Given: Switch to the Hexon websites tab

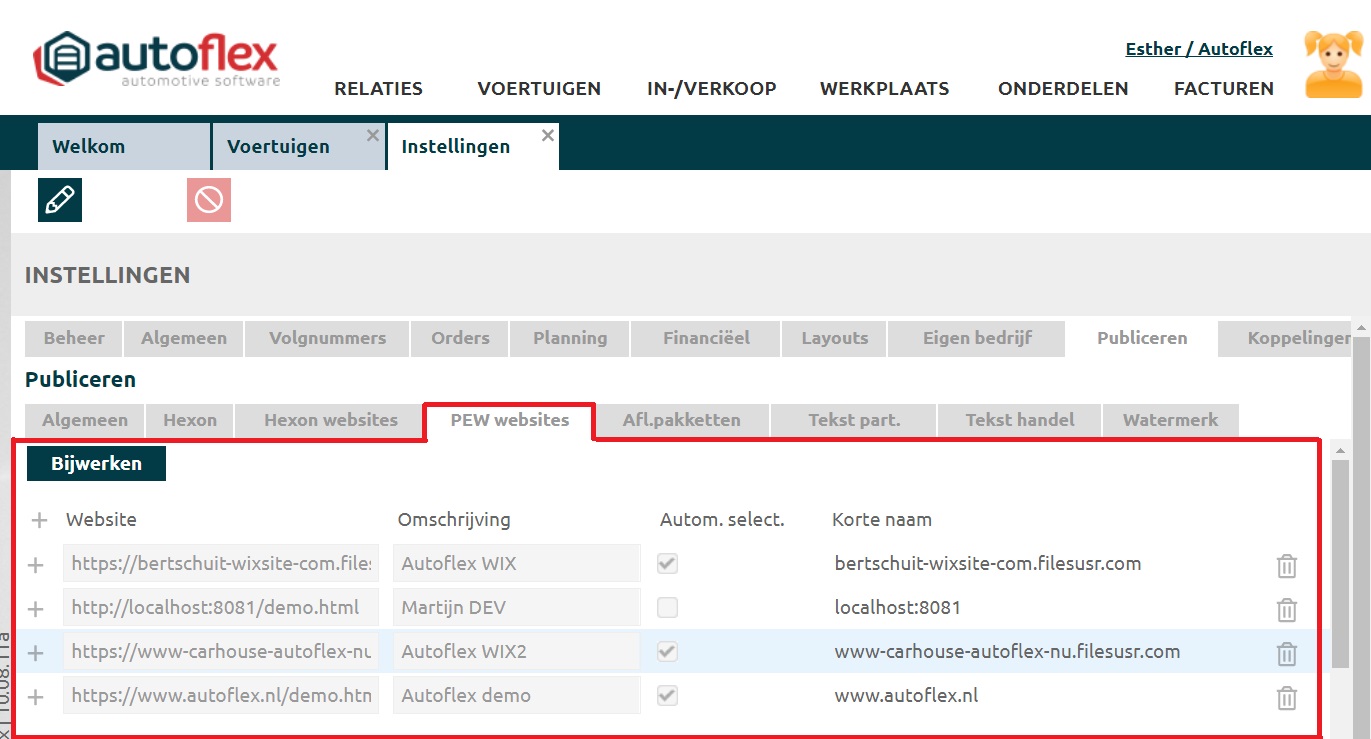Looking at the screenshot, I should click(330, 420).
